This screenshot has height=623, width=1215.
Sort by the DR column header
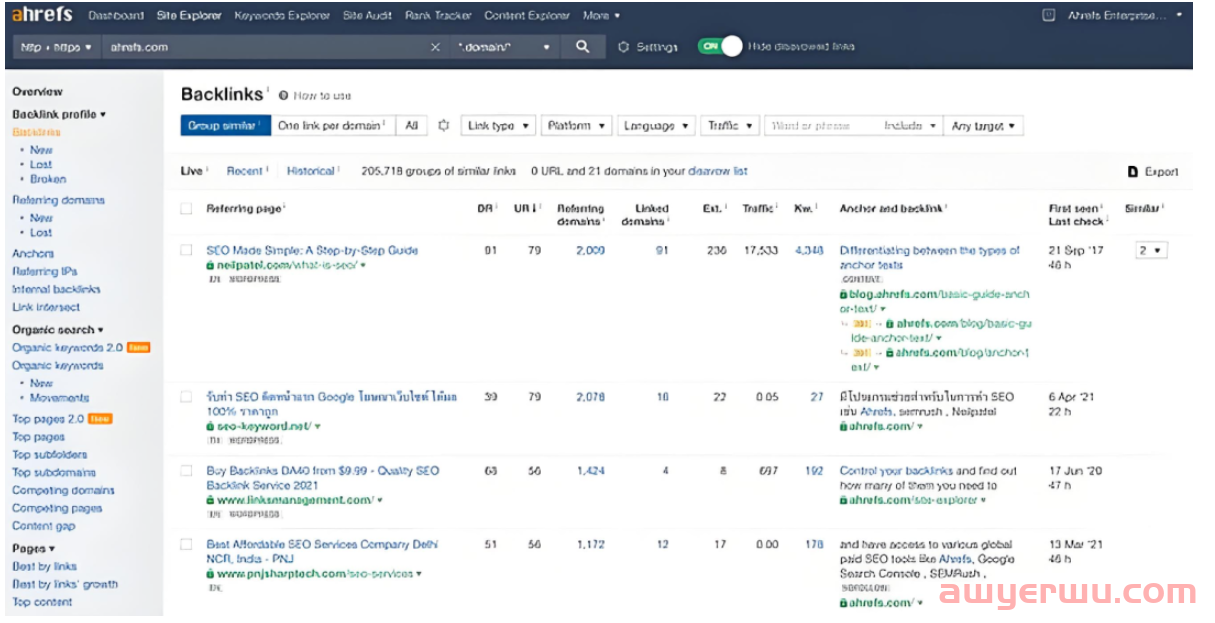[x=485, y=208]
